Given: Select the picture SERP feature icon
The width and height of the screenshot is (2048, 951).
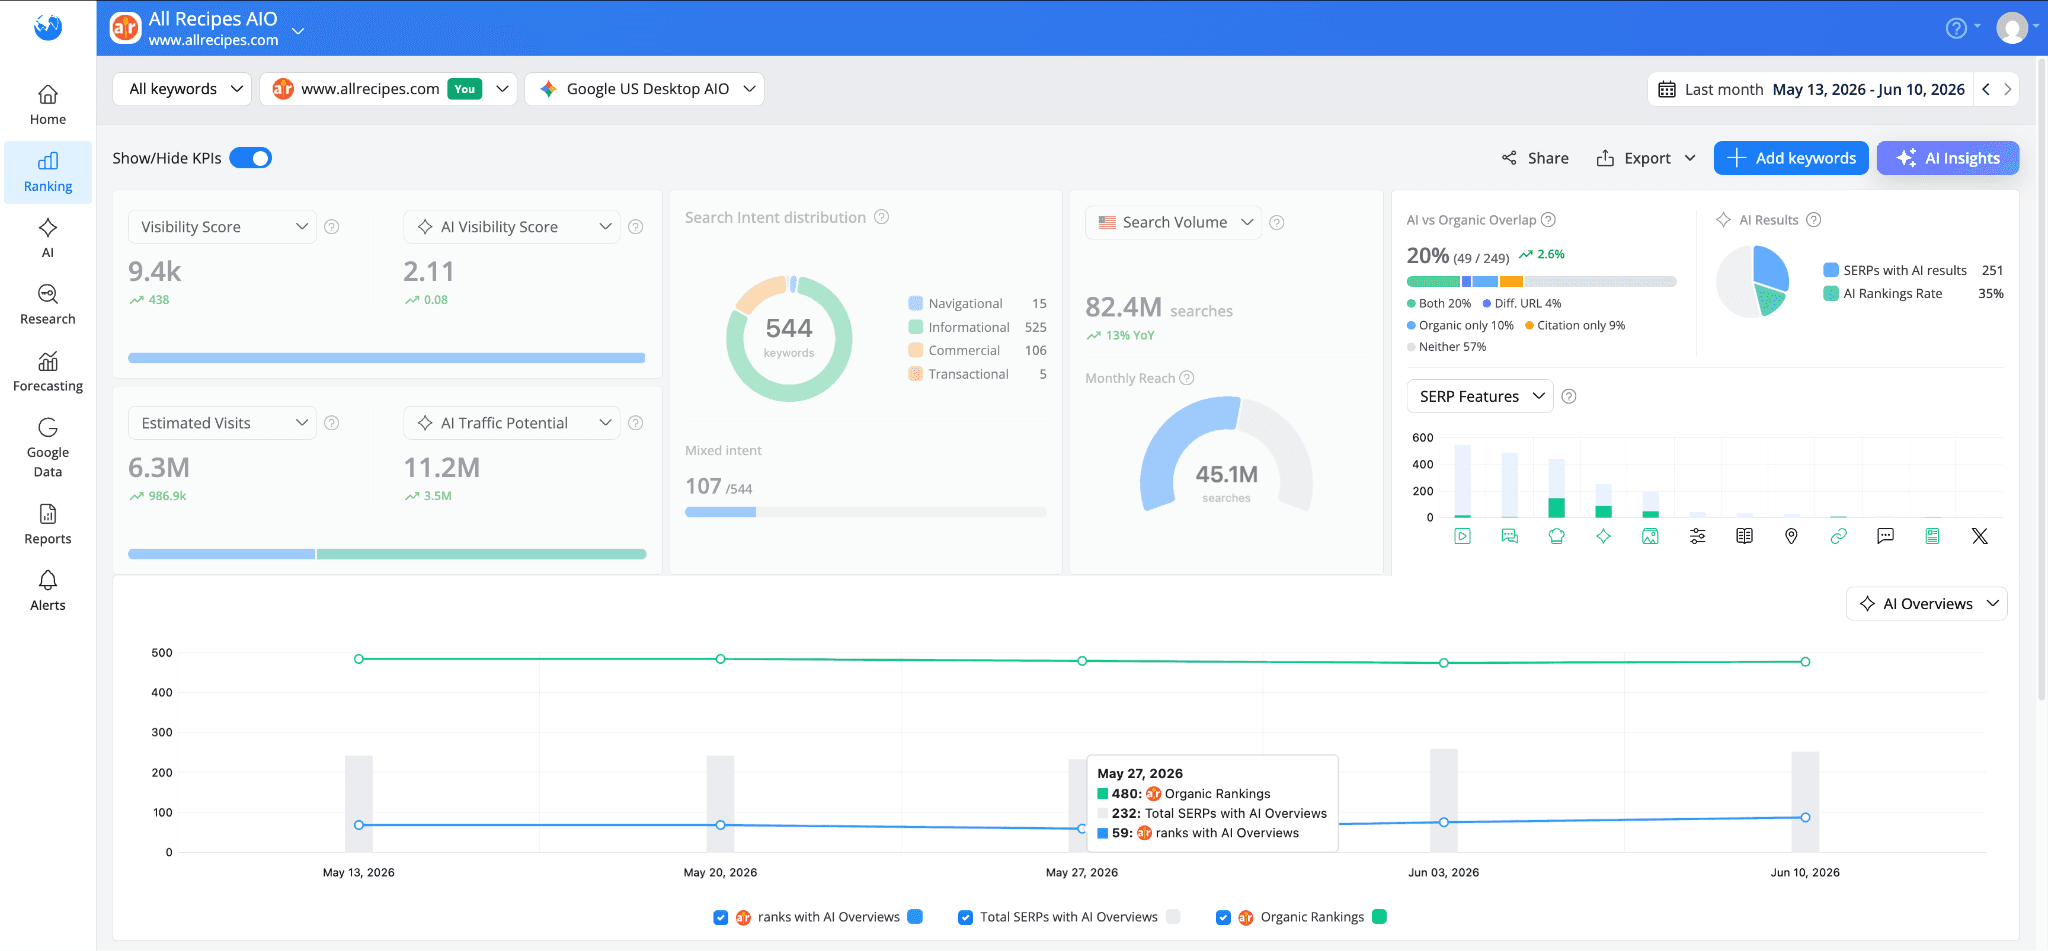Looking at the screenshot, I should pos(1651,536).
